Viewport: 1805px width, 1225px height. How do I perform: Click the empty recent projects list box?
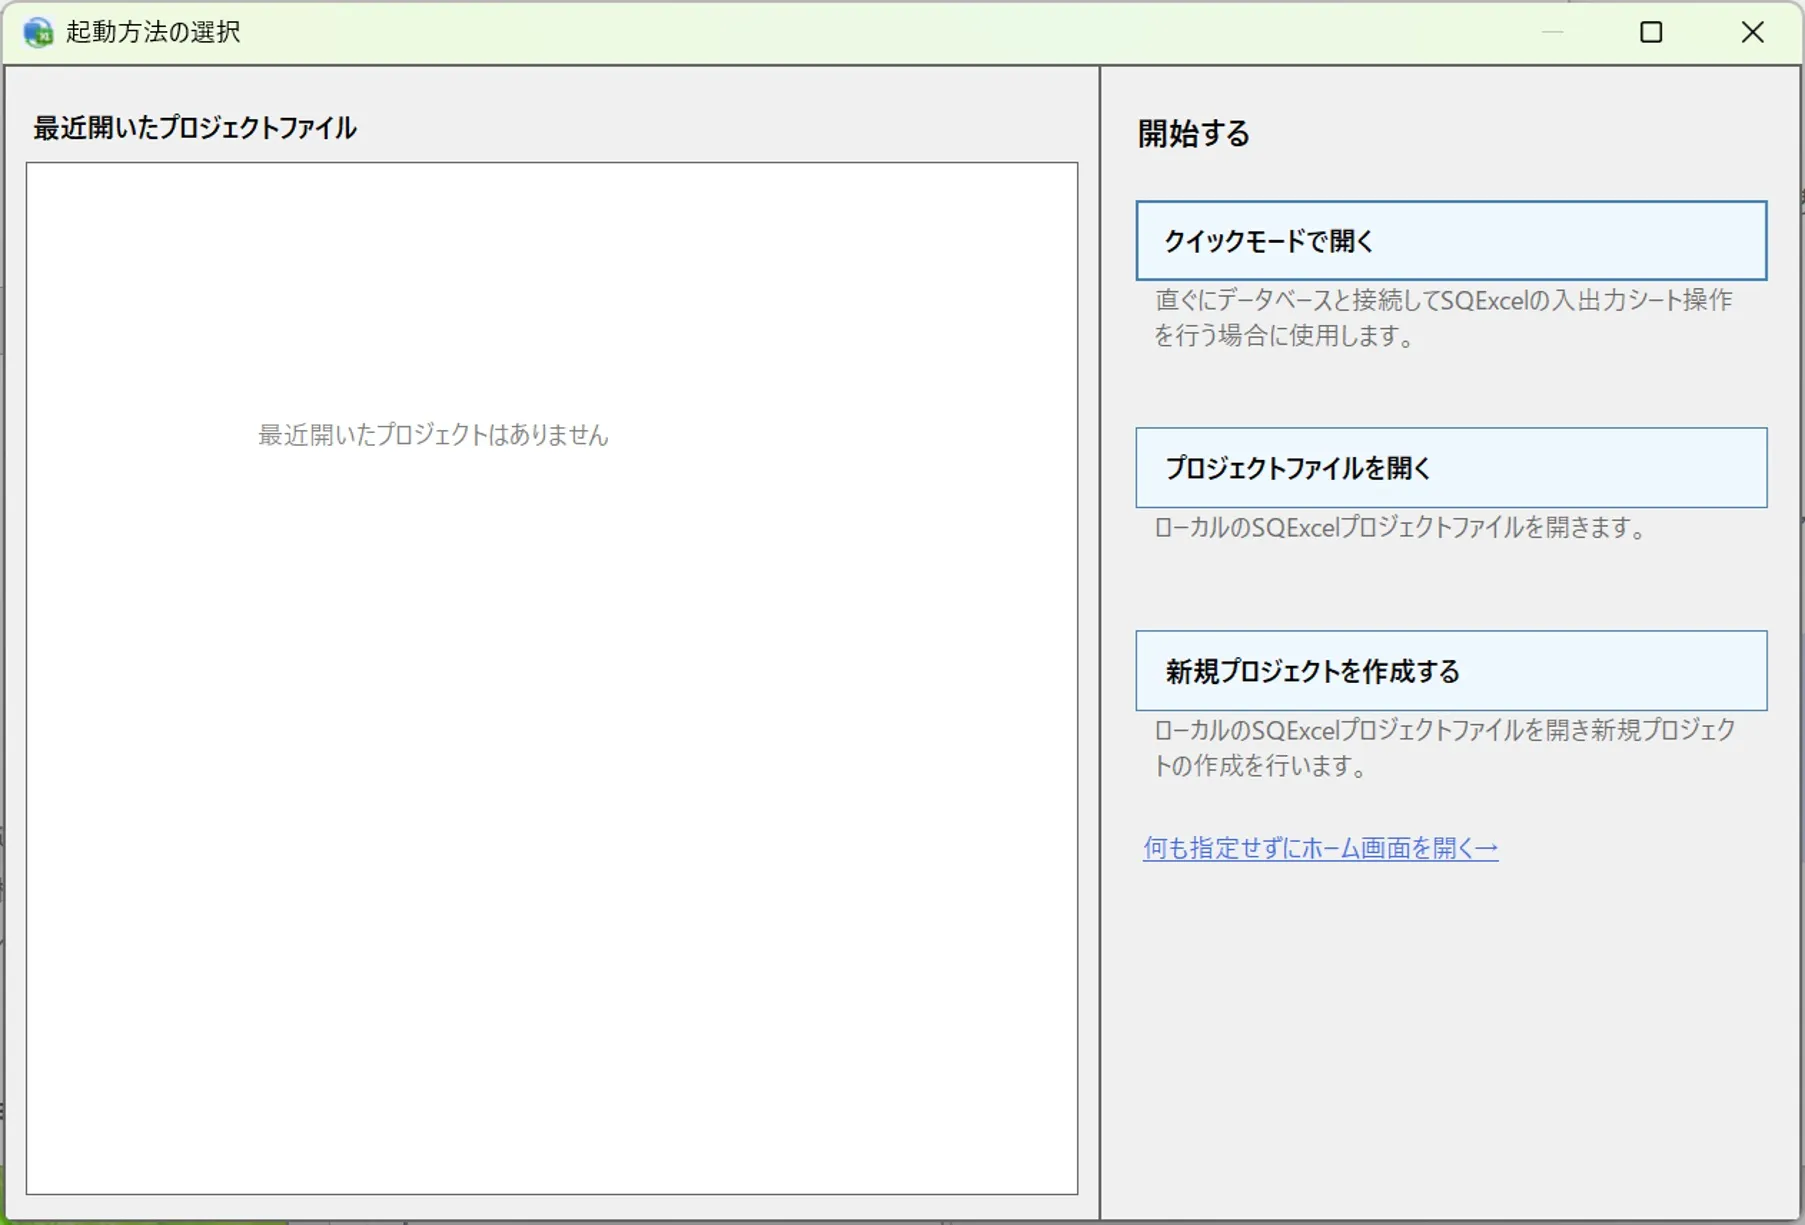552,678
